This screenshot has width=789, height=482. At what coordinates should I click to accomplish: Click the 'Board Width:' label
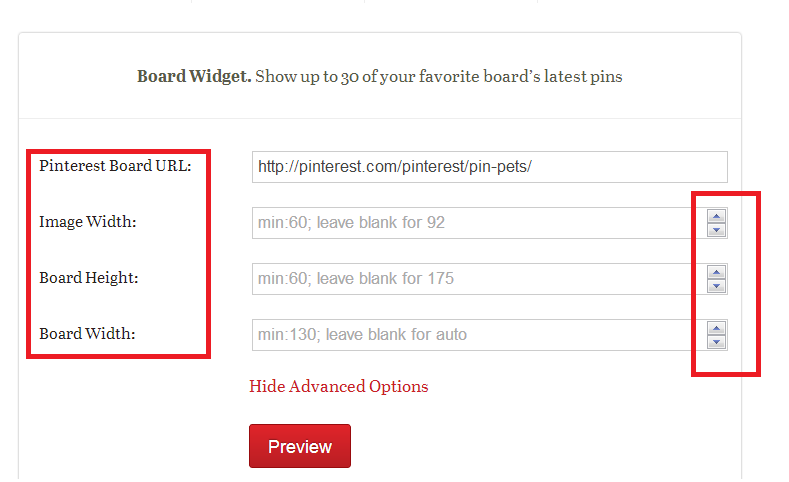click(x=87, y=334)
